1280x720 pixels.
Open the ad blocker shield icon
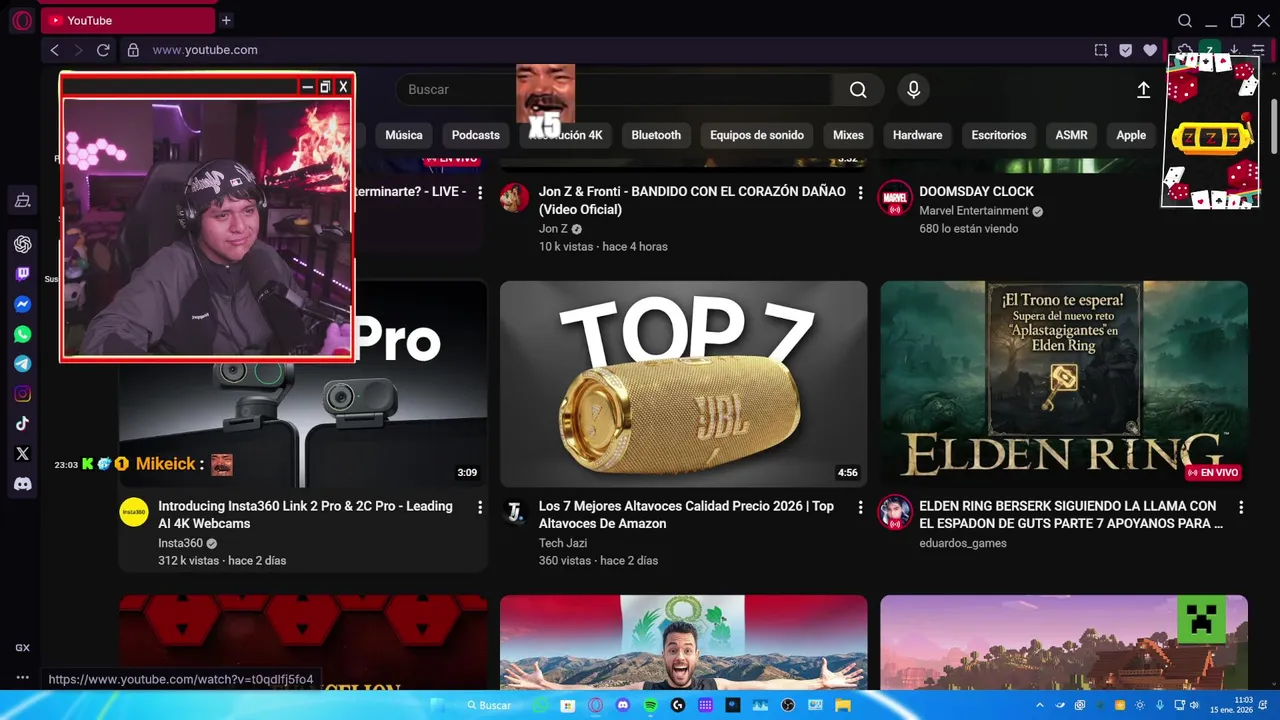coord(1125,50)
